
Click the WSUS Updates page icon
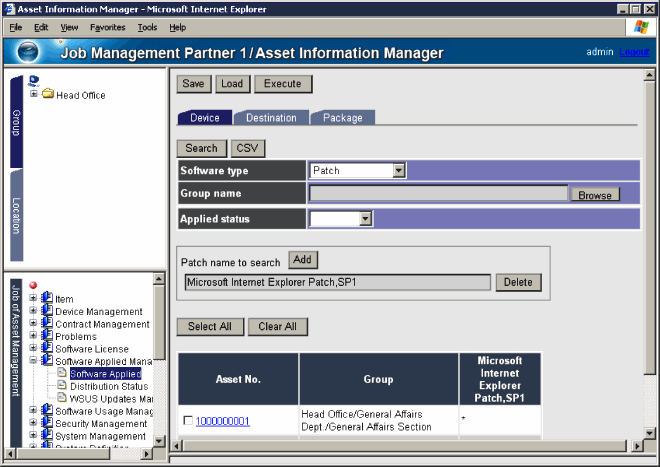tap(61, 399)
